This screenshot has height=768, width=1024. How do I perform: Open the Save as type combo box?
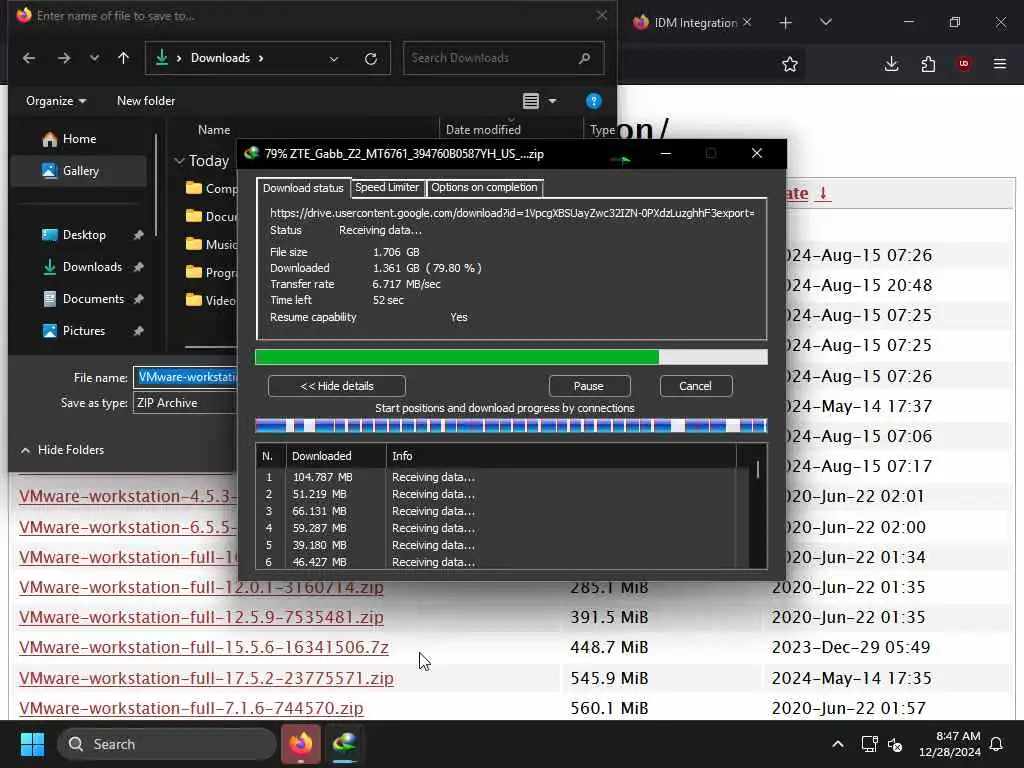click(x=185, y=403)
